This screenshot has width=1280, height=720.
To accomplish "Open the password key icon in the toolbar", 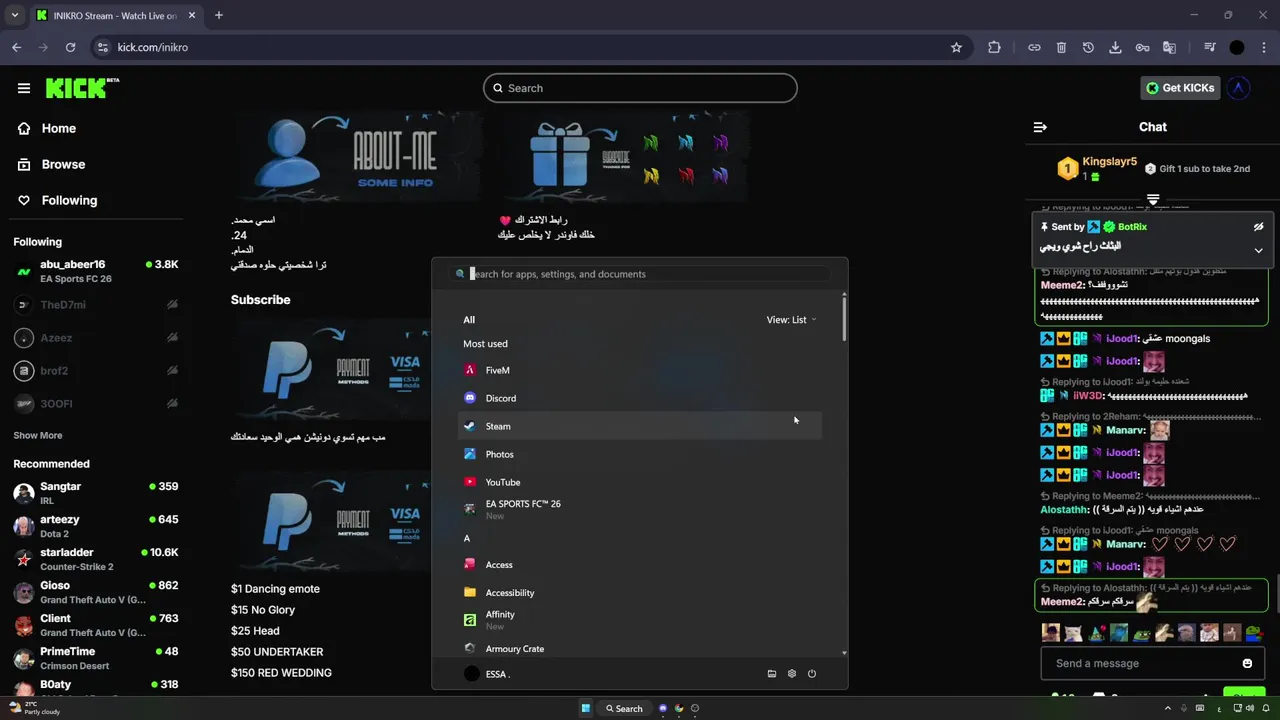I will 1142,47.
